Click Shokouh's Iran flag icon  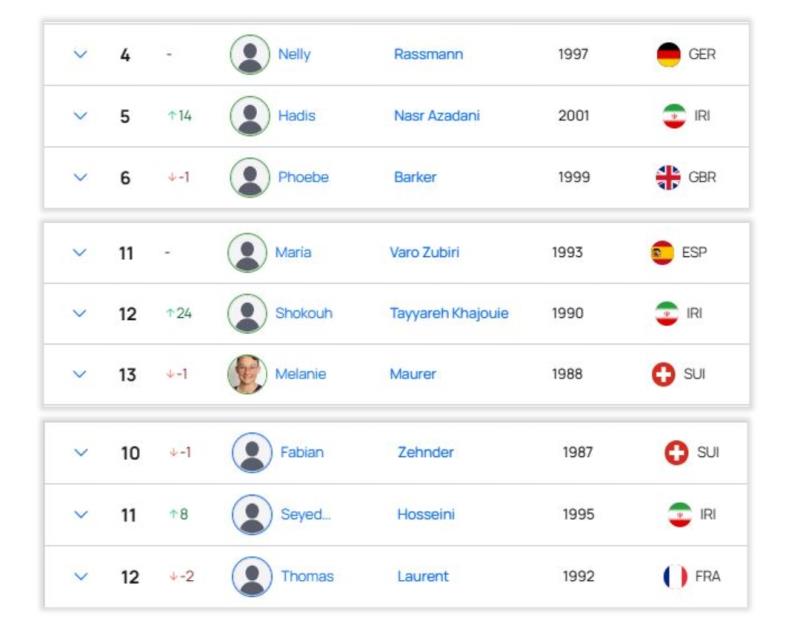click(x=667, y=313)
